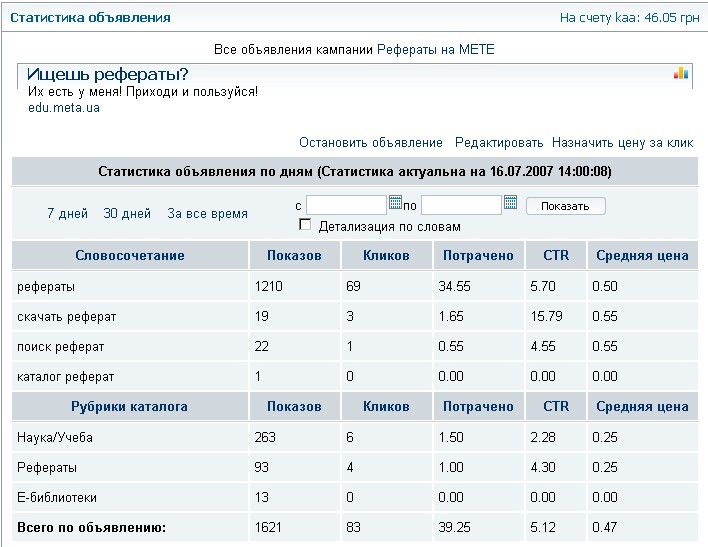This screenshot has width=708, height=547.
Task: Click the first "CTR" column header
Action: [556, 256]
